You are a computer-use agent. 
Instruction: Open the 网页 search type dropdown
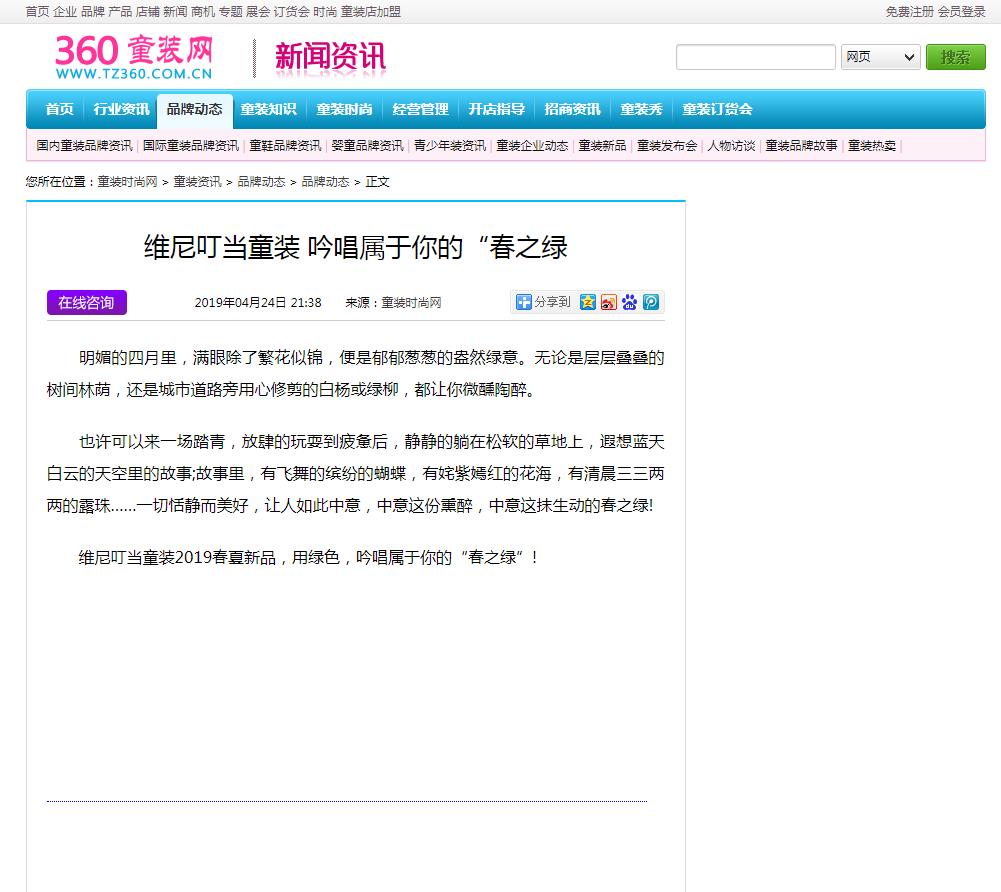880,57
